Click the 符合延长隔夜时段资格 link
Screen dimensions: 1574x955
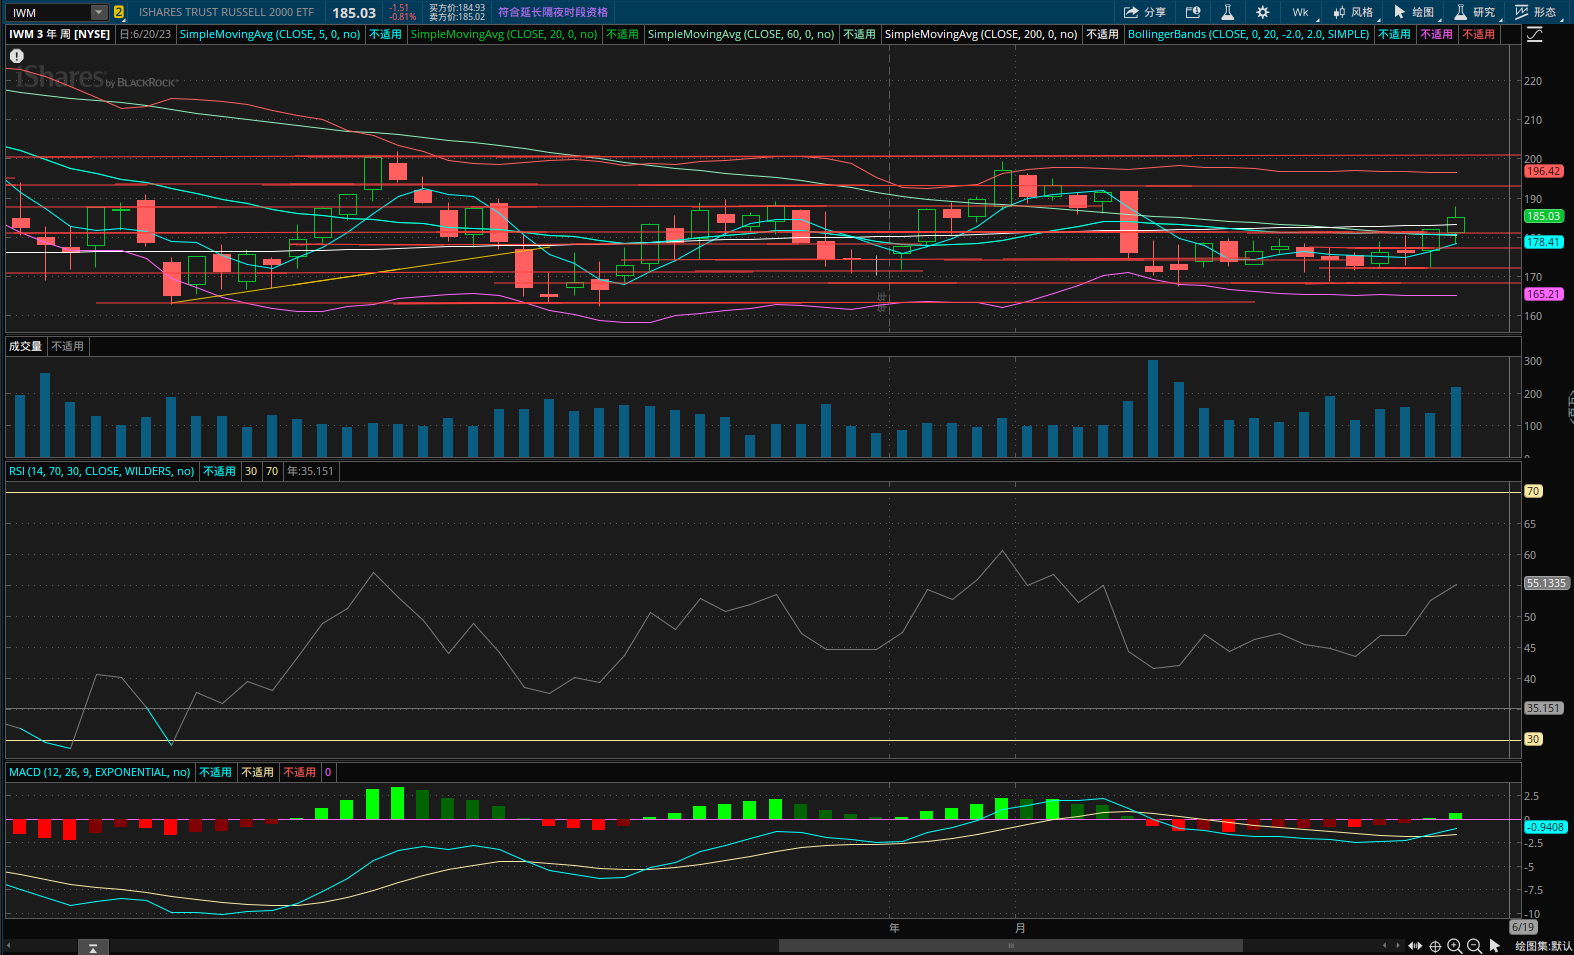pos(553,12)
